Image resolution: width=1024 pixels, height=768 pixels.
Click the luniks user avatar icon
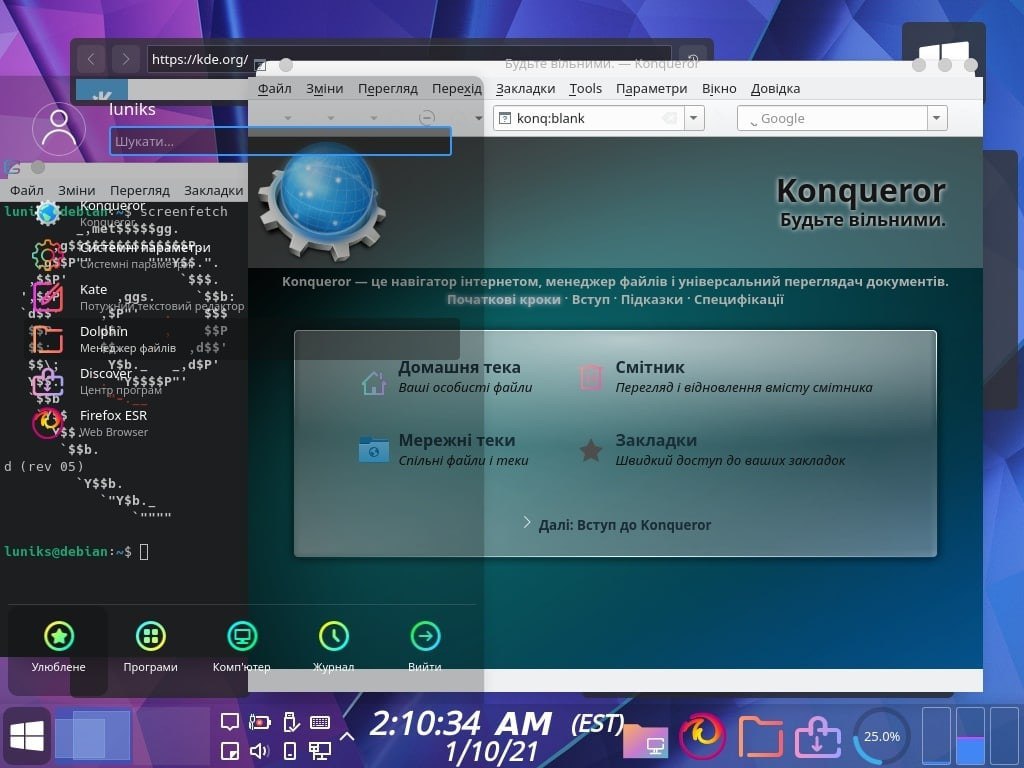(59, 128)
